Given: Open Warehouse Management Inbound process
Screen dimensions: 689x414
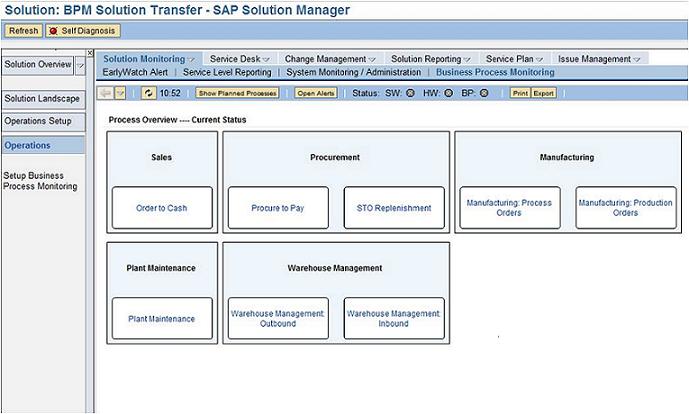Looking at the screenshot, I should (394, 319).
